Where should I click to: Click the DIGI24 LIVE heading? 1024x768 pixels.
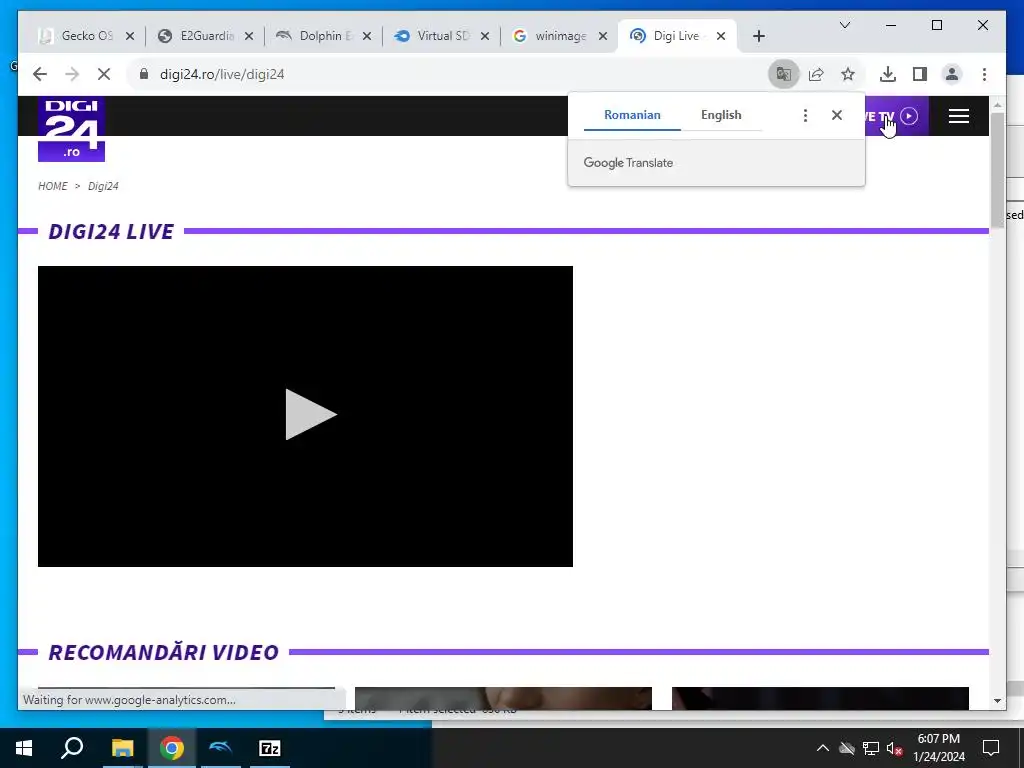coord(111,231)
